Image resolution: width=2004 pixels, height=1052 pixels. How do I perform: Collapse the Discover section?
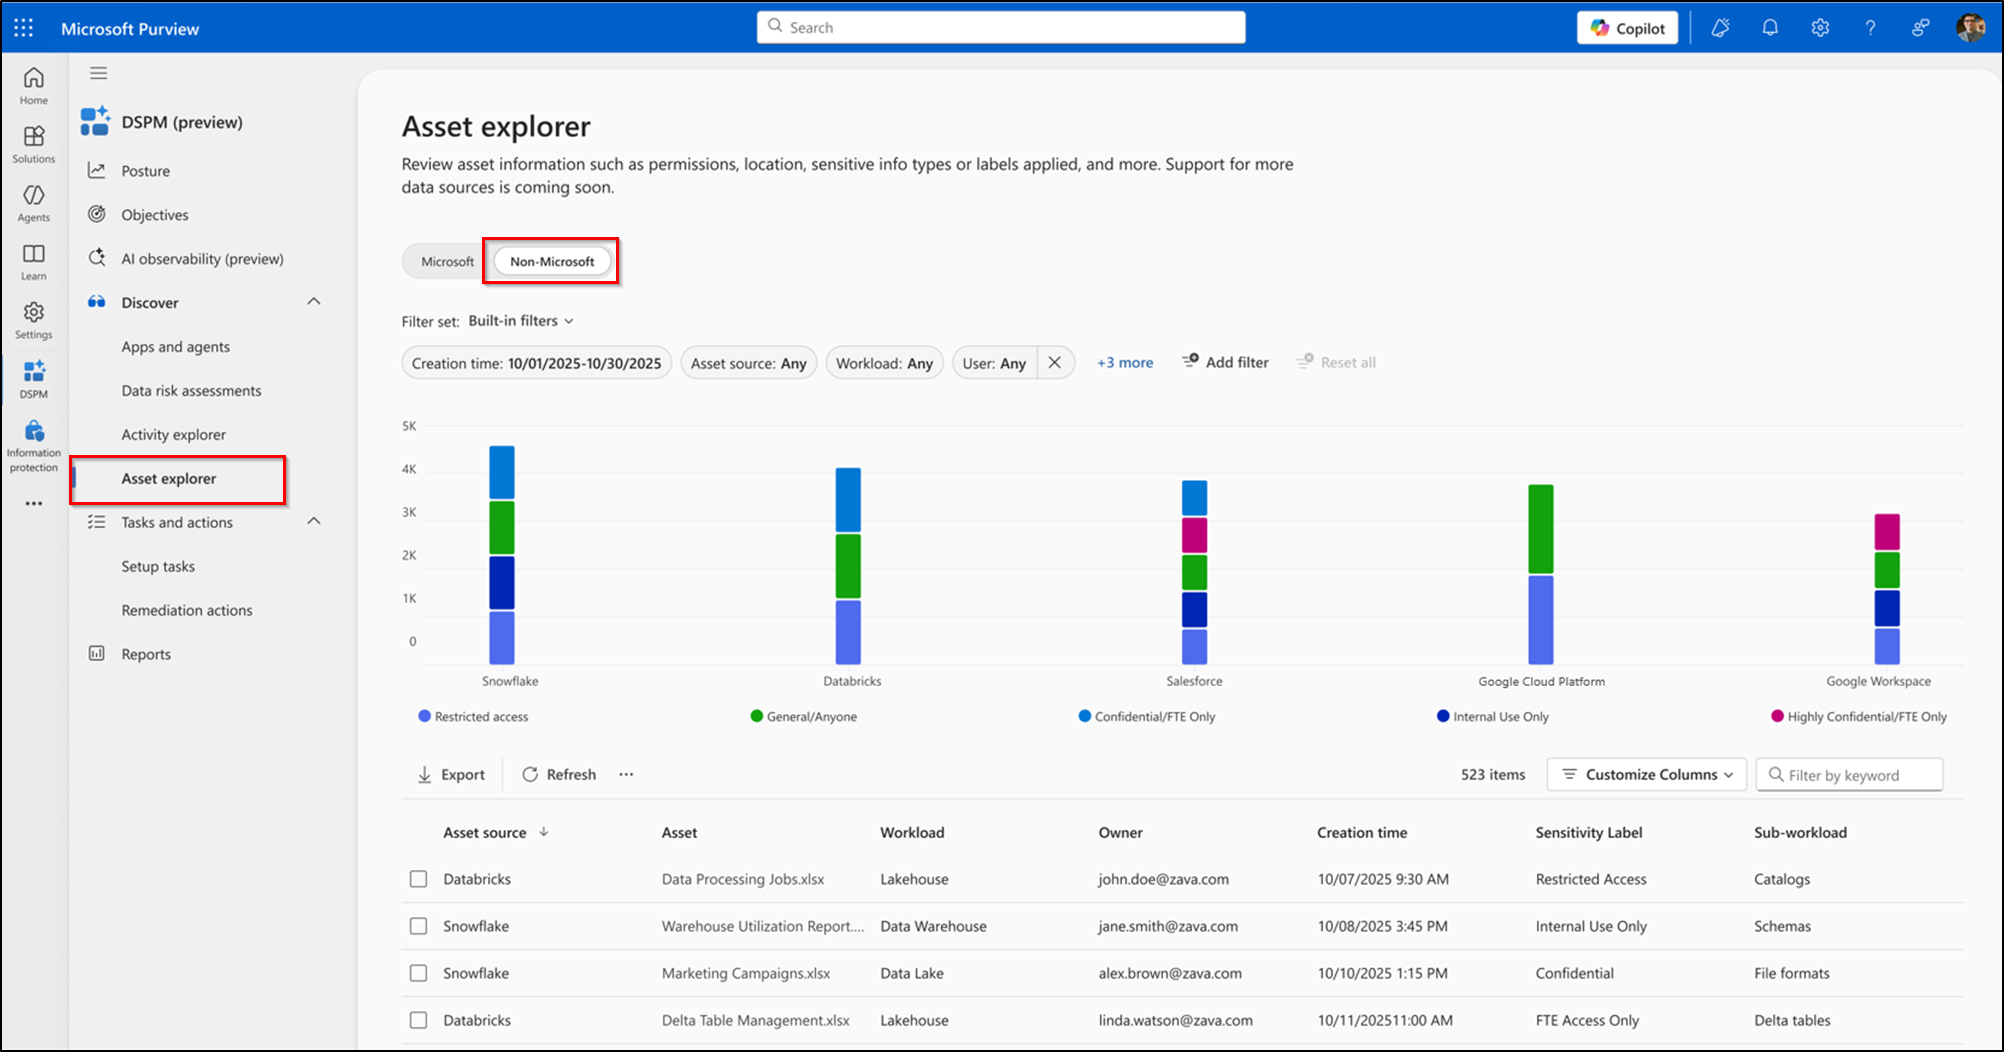click(313, 301)
